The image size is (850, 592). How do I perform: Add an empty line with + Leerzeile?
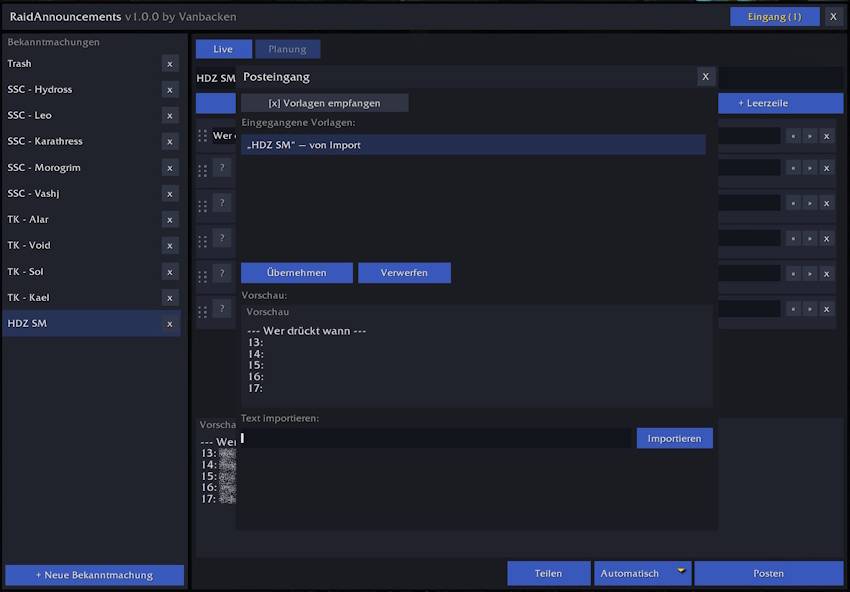781,103
